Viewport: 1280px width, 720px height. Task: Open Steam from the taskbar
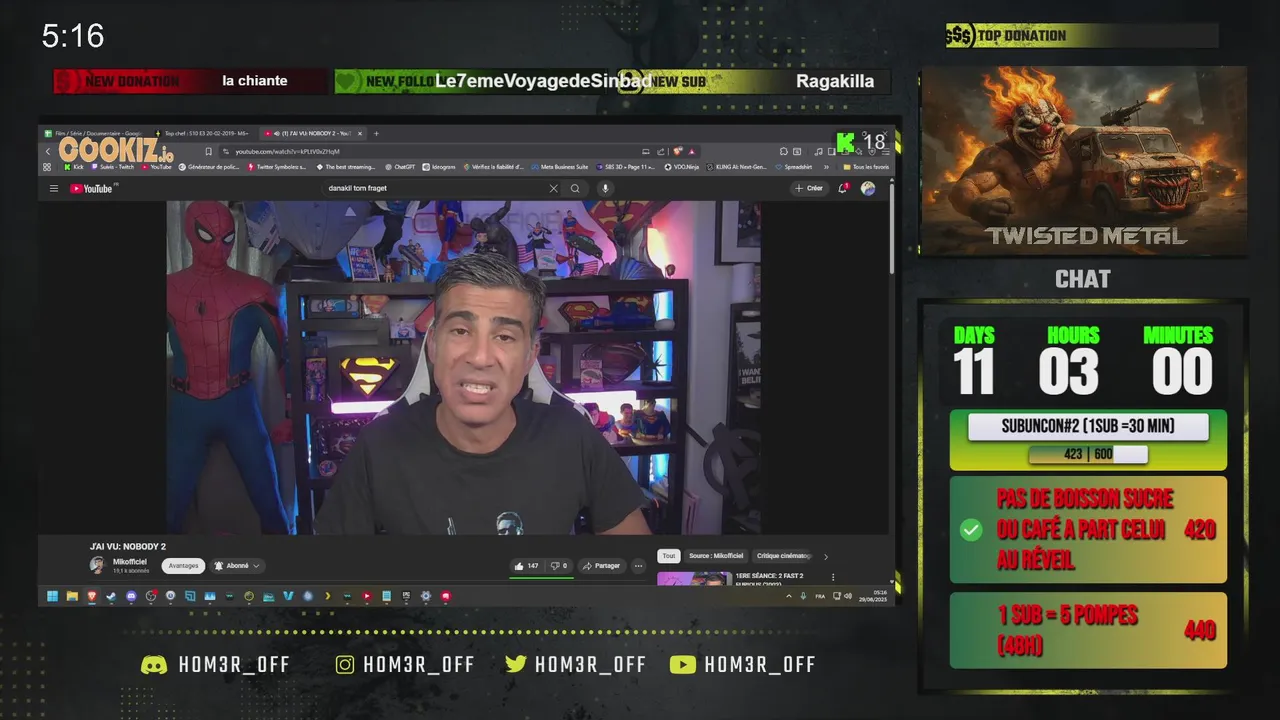point(111,596)
